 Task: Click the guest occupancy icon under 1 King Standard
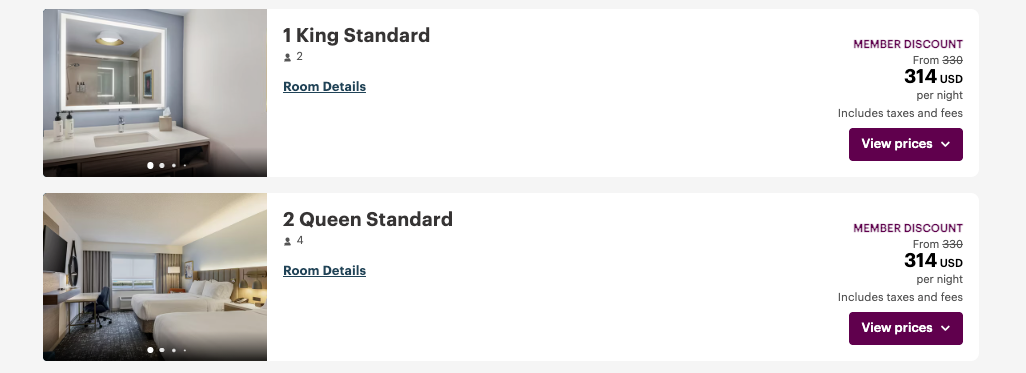(287, 58)
